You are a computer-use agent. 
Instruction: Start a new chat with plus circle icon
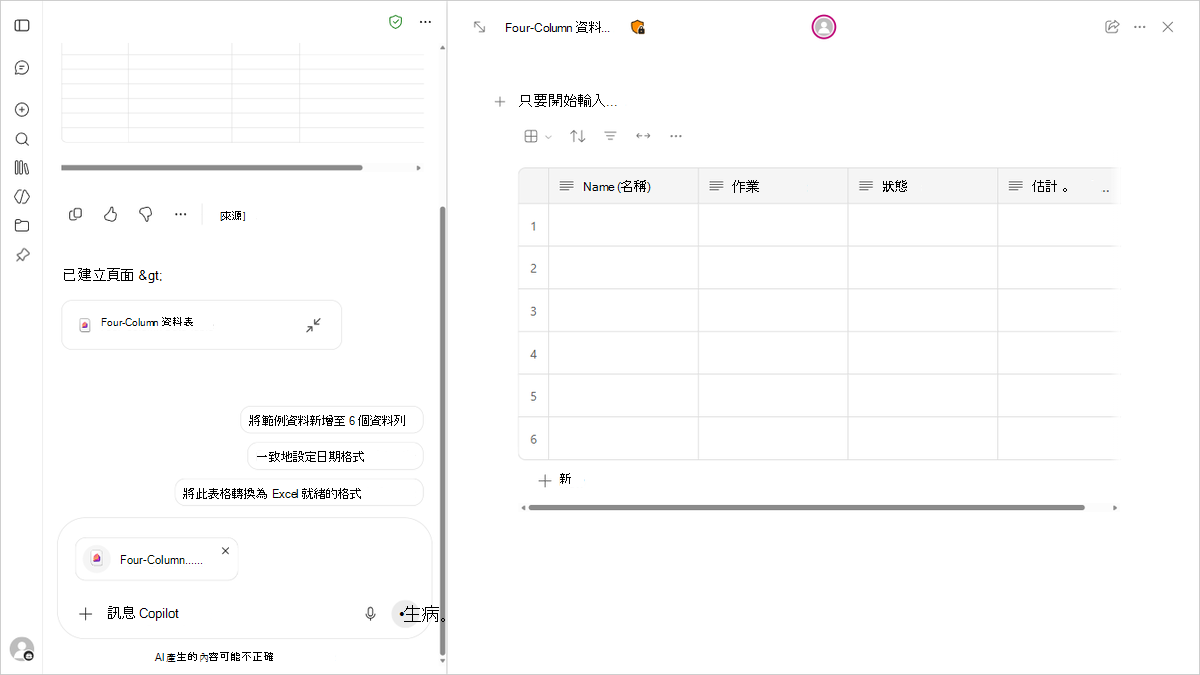coord(22,110)
